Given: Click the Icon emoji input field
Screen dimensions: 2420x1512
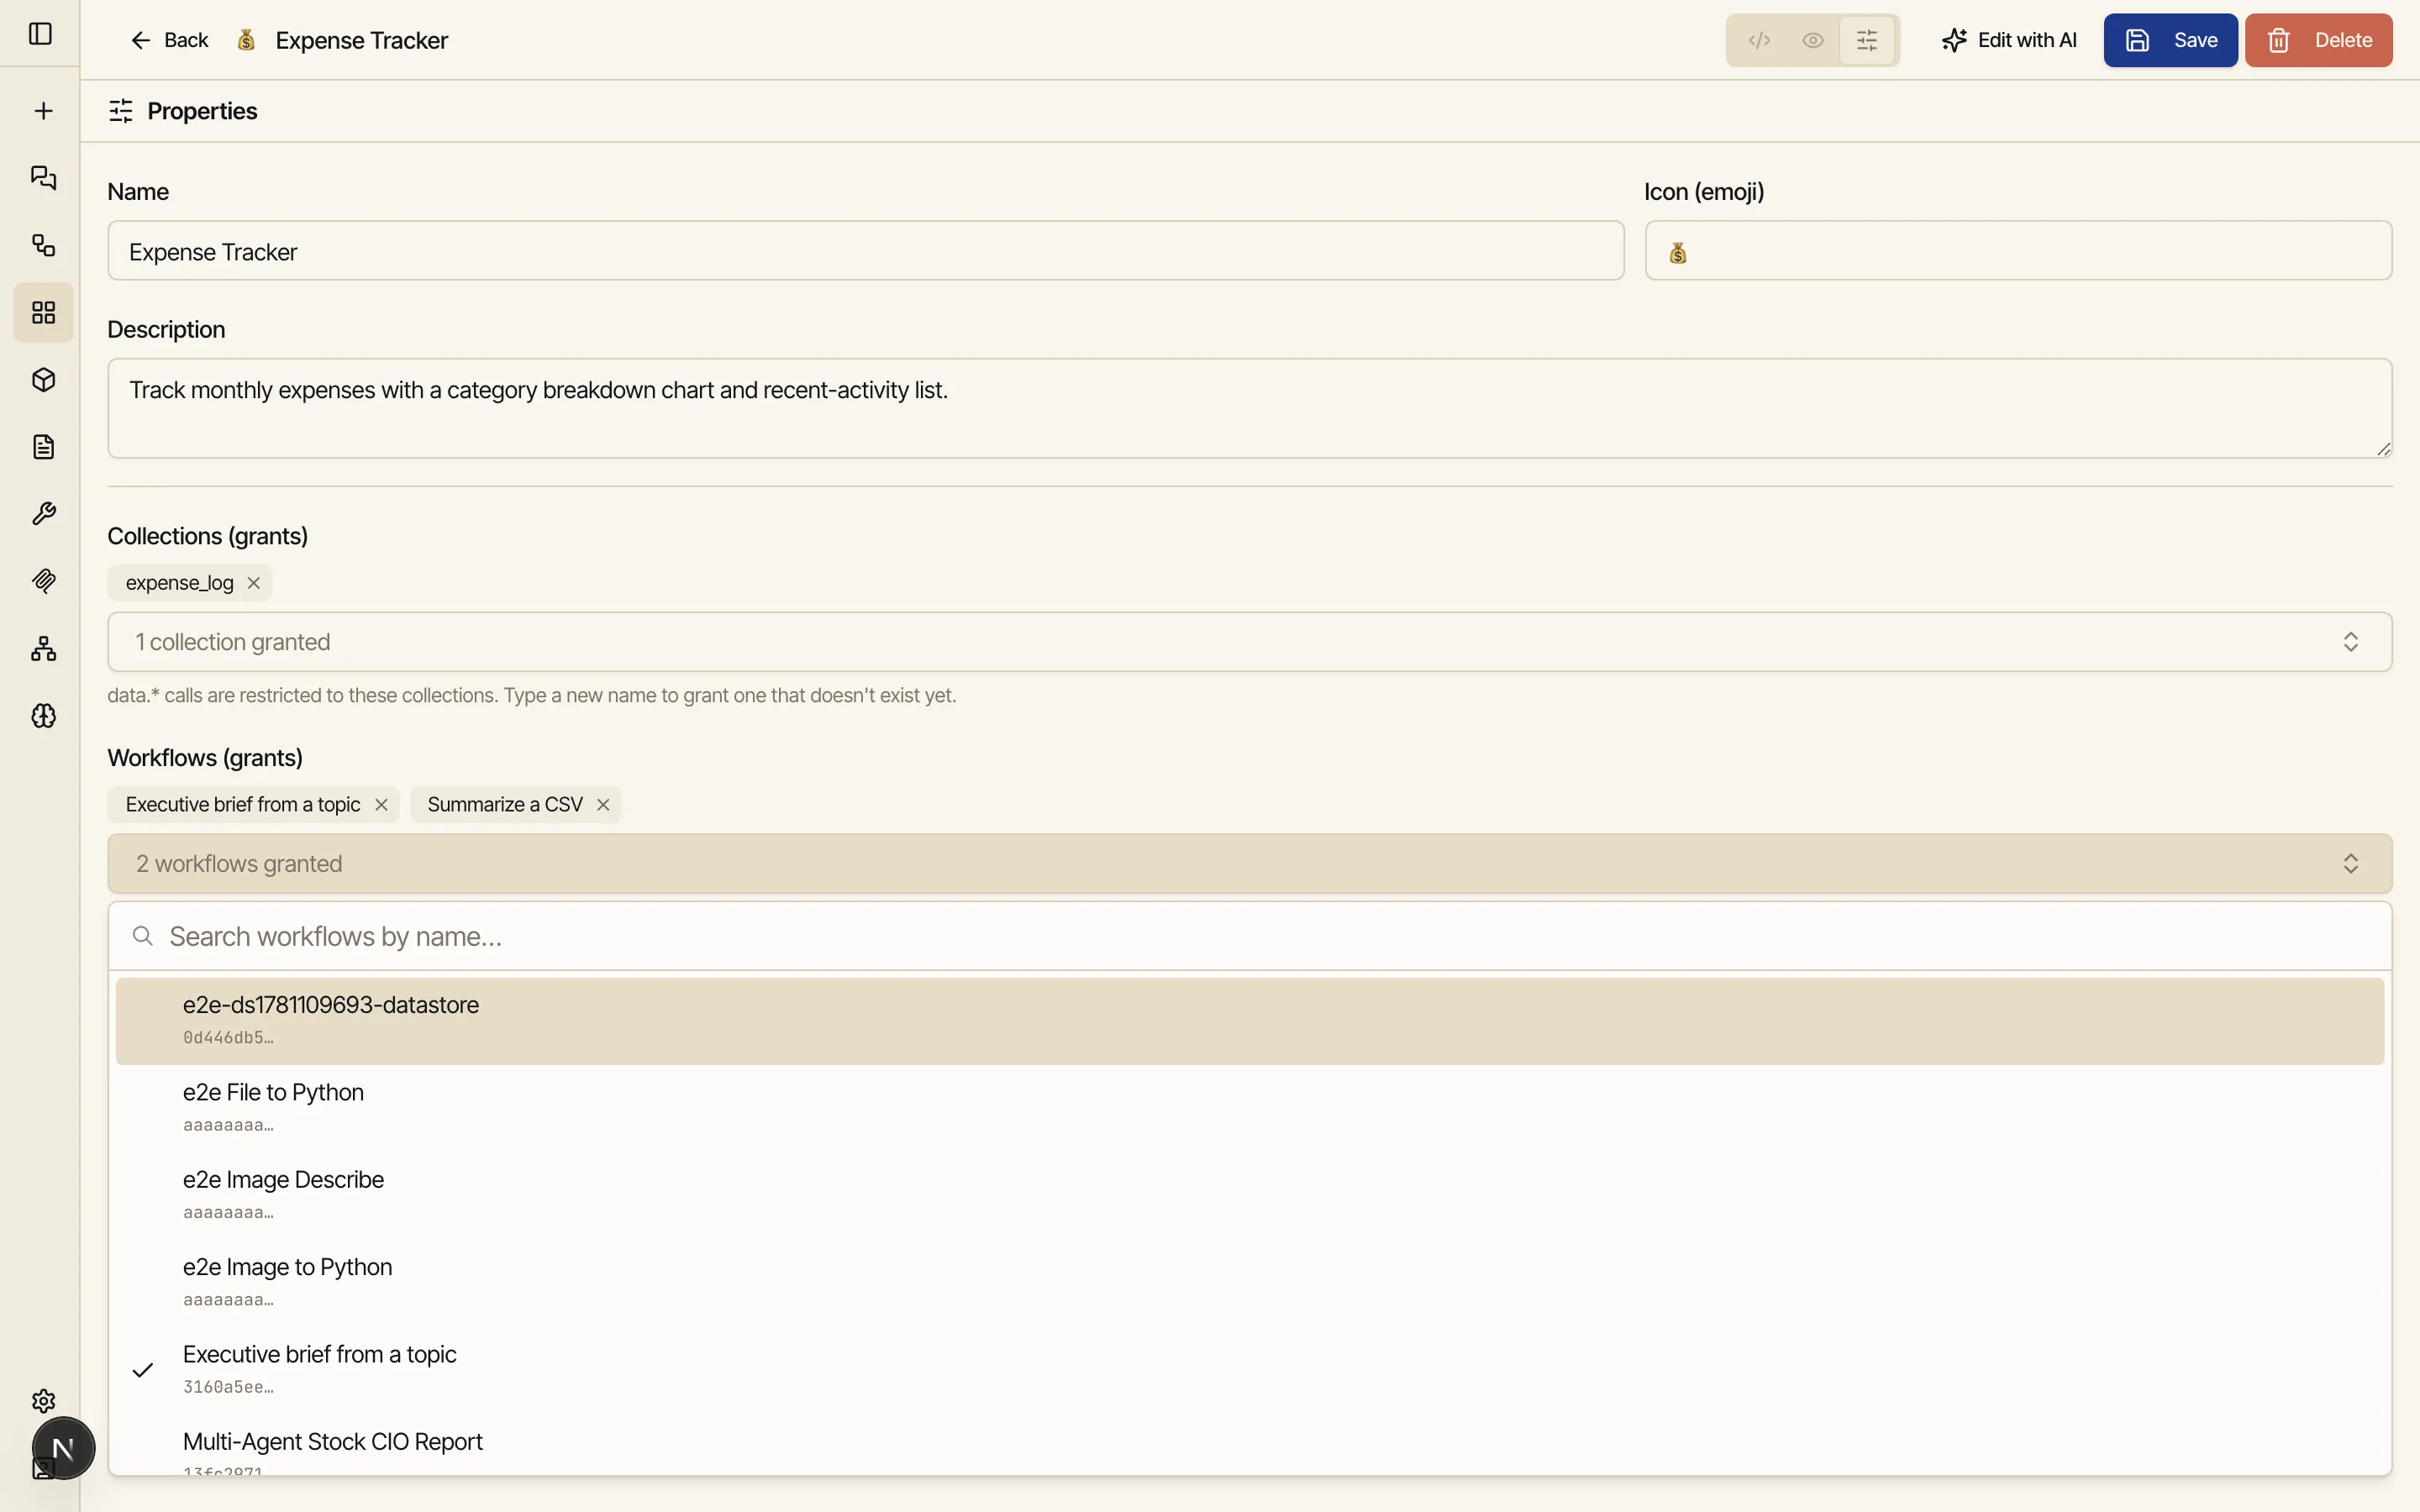Looking at the screenshot, I should tap(2018, 251).
